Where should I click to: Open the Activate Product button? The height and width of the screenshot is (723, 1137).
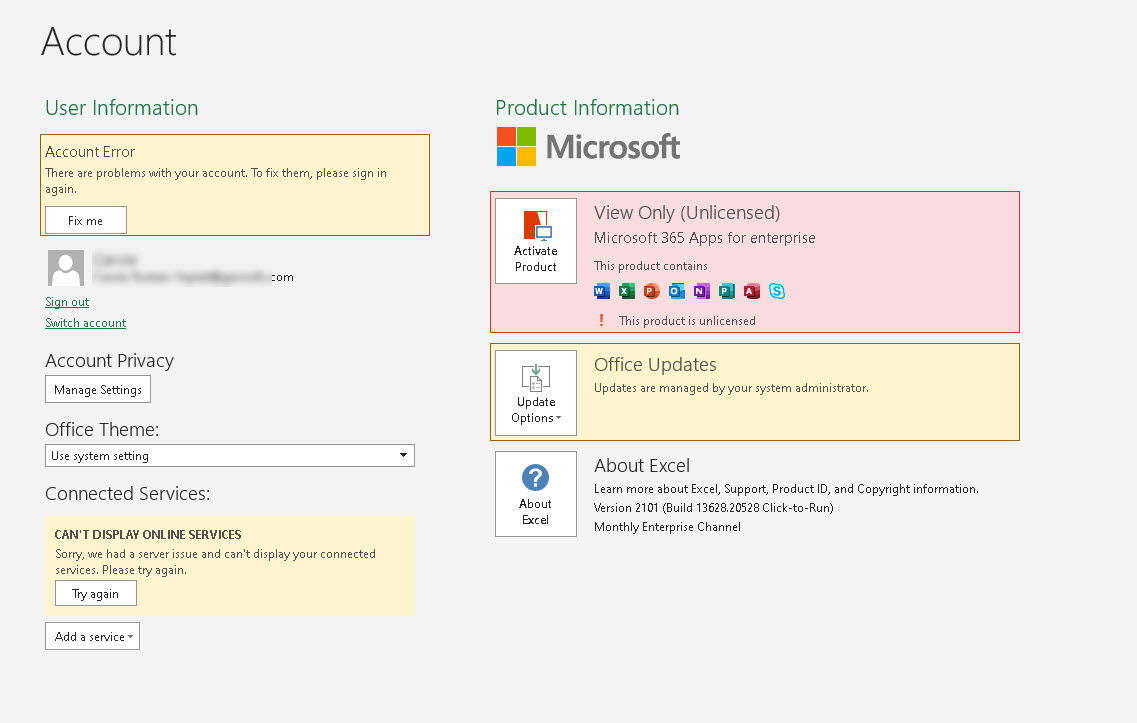[x=536, y=241]
